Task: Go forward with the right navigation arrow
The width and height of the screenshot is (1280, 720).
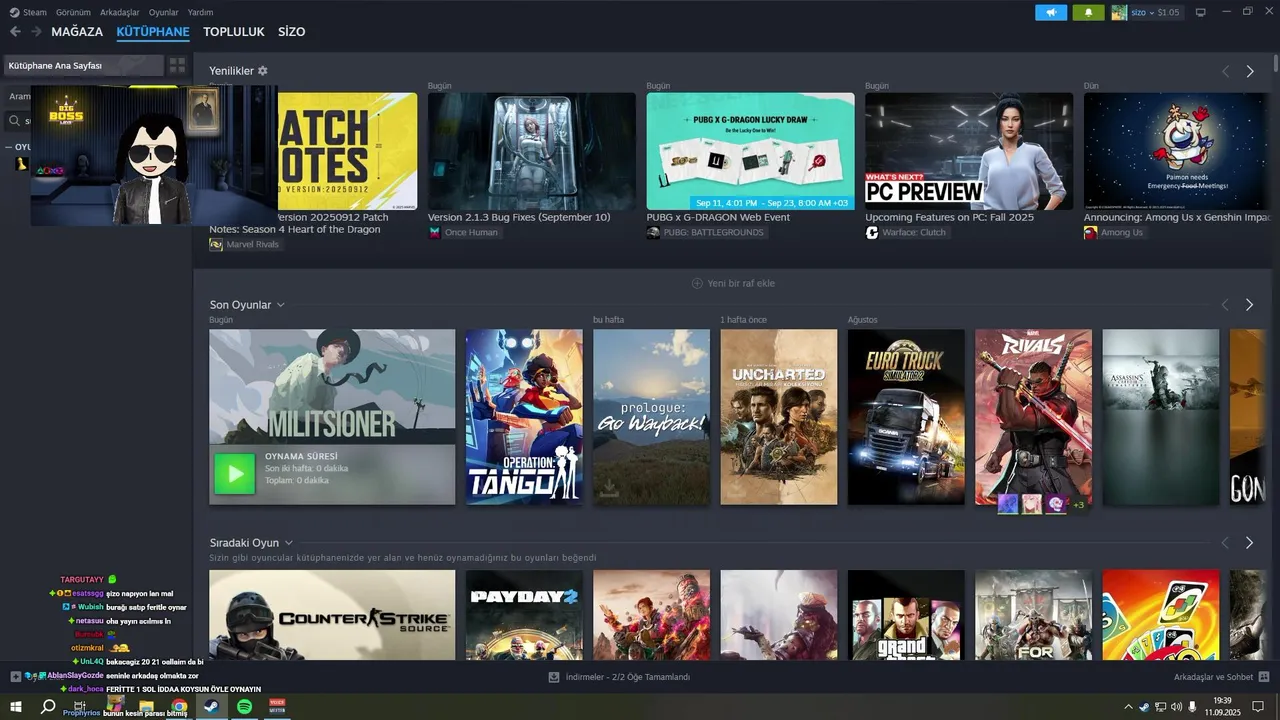Action: (x=36, y=32)
